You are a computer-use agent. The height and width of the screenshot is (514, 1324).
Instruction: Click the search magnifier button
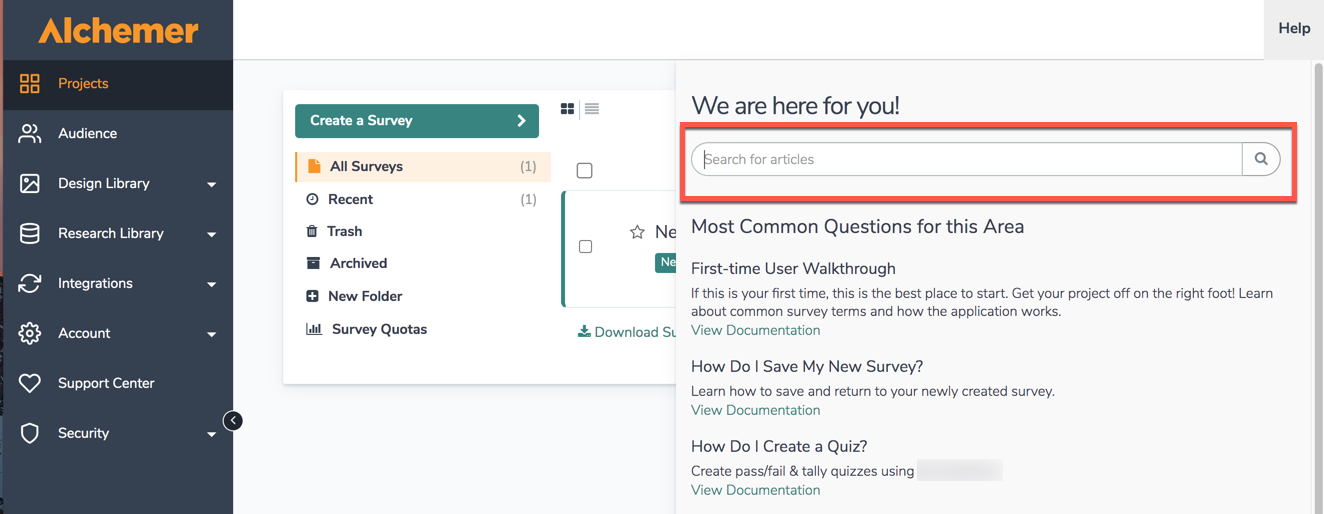pyautogui.click(x=1261, y=159)
